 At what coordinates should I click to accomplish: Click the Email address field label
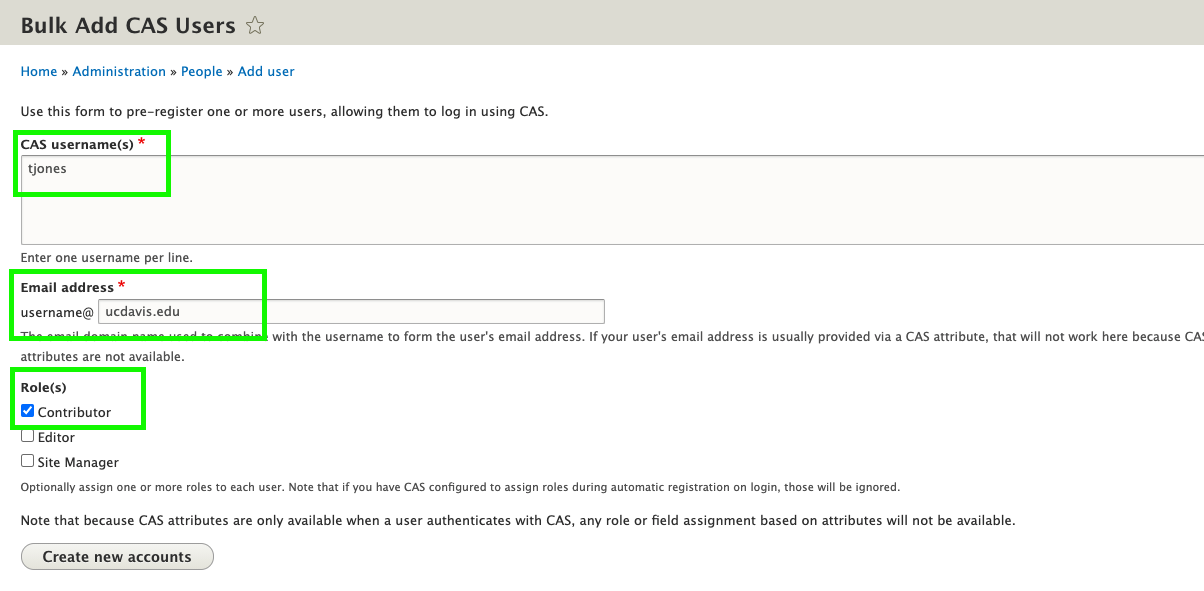[67, 288]
